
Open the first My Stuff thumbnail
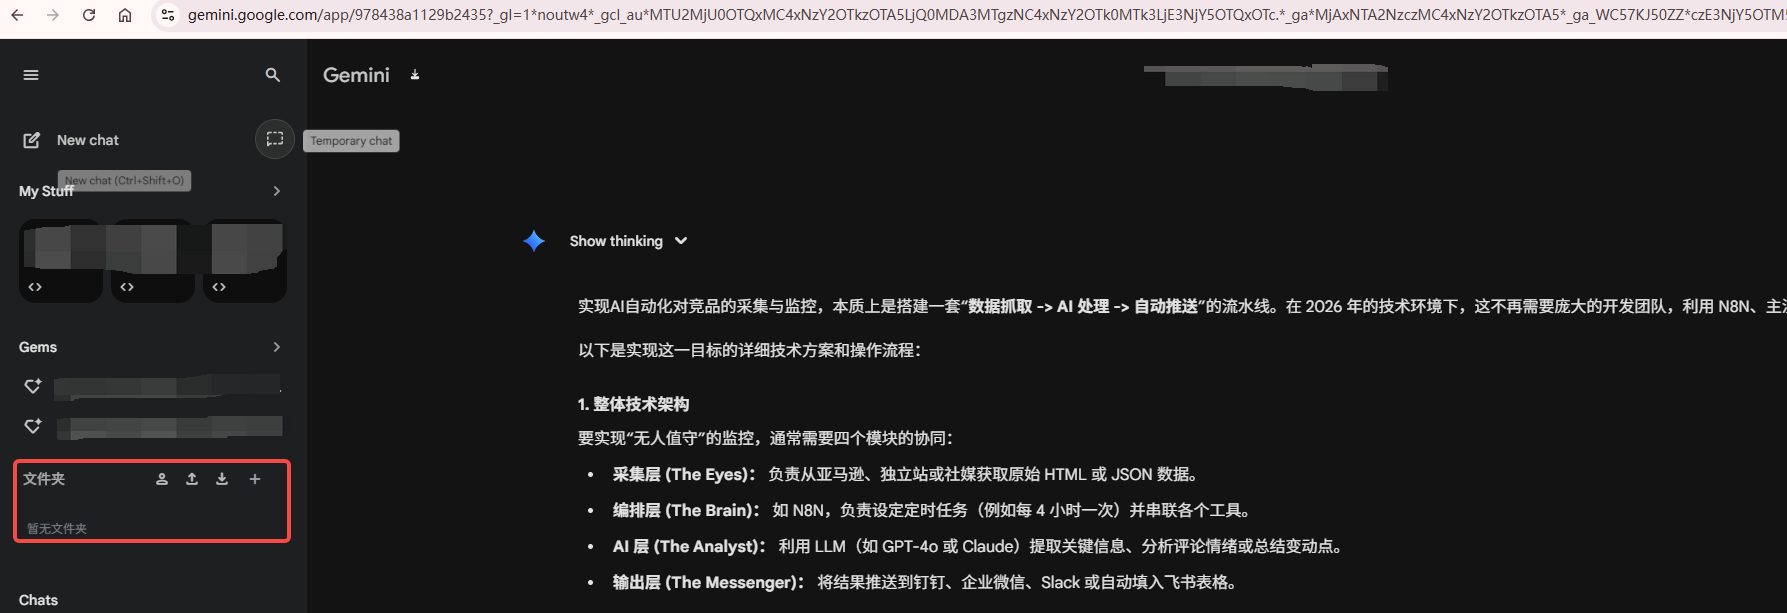(x=61, y=260)
